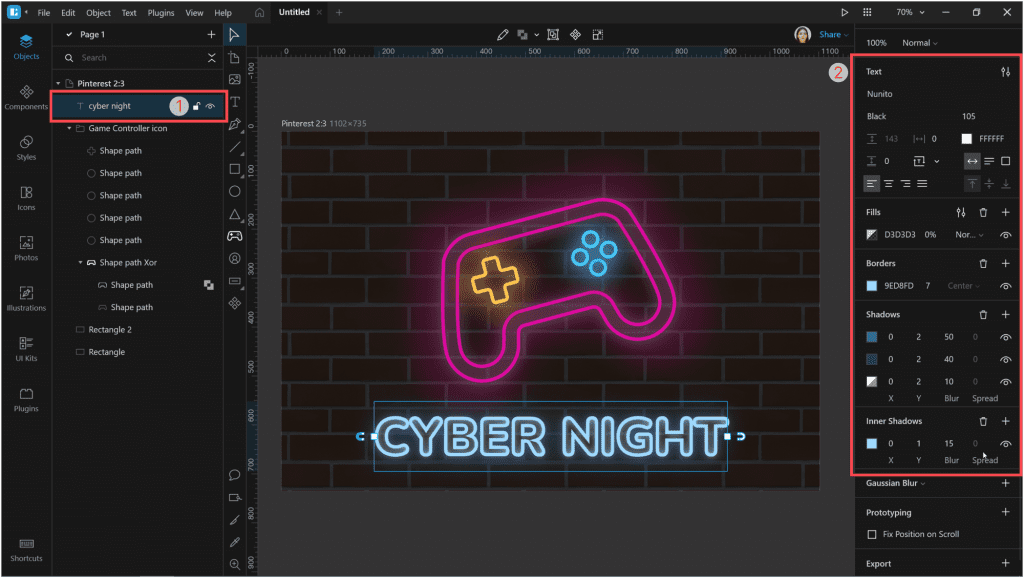This screenshot has height=578, width=1024.
Task: Open the Gaussian Blur type dropdown
Action: (895, 483)
